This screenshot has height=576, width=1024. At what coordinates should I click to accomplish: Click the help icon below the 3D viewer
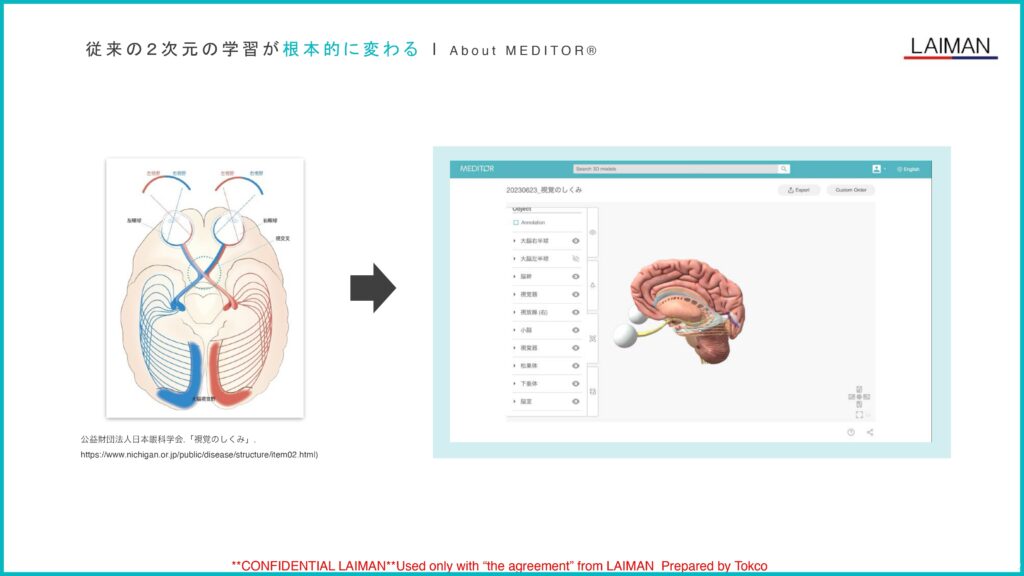point(851,432)
